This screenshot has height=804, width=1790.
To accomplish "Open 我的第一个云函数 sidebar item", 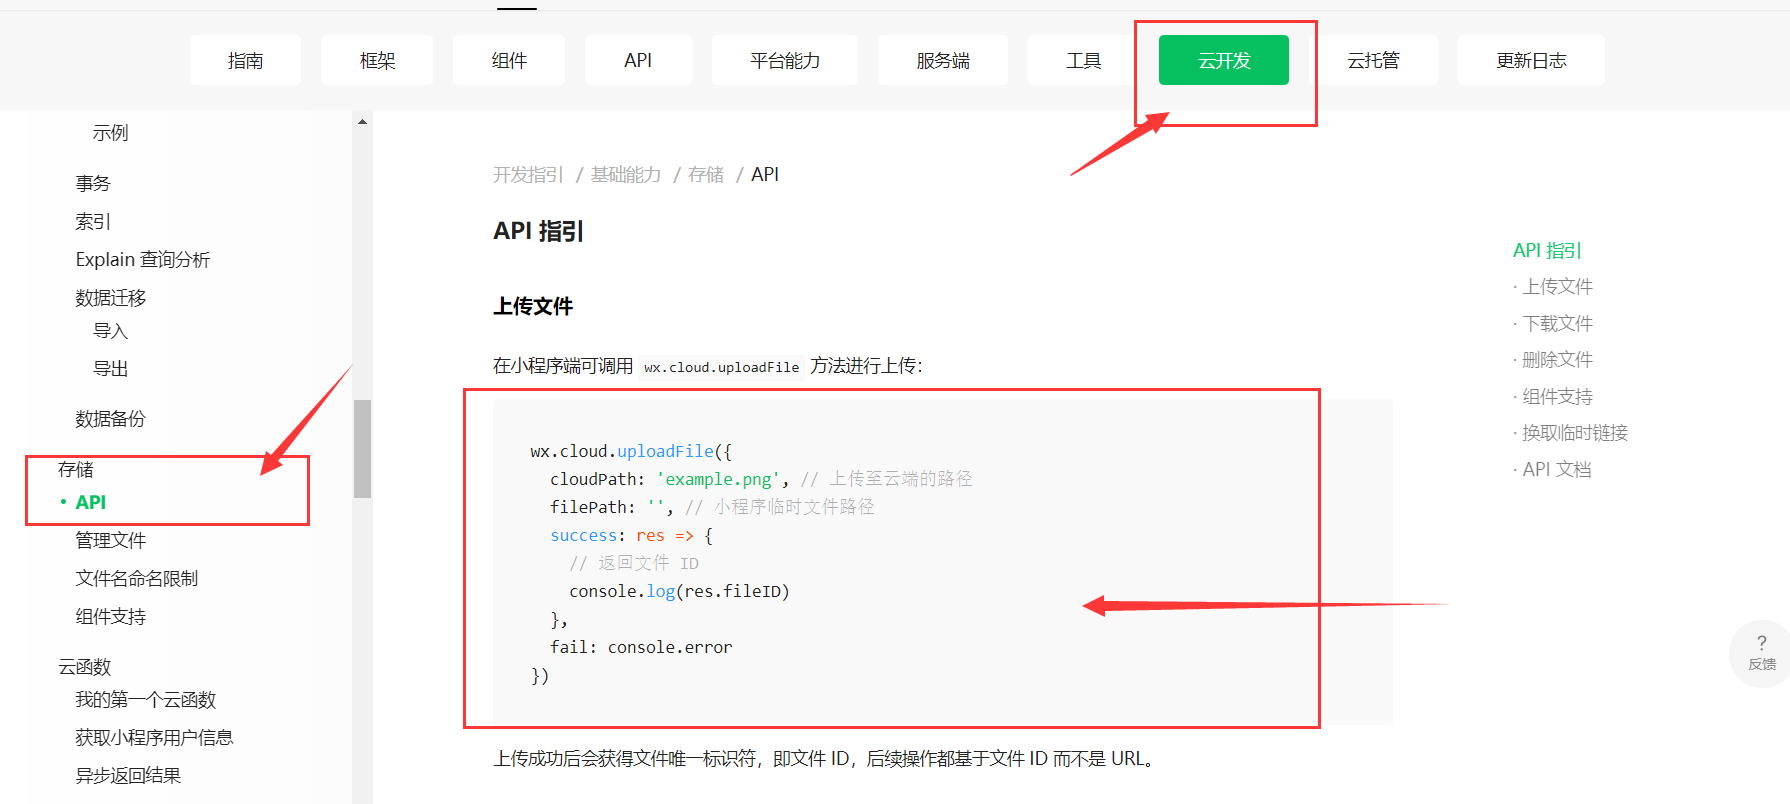I will pyautogui.click(x=146, y=699).
